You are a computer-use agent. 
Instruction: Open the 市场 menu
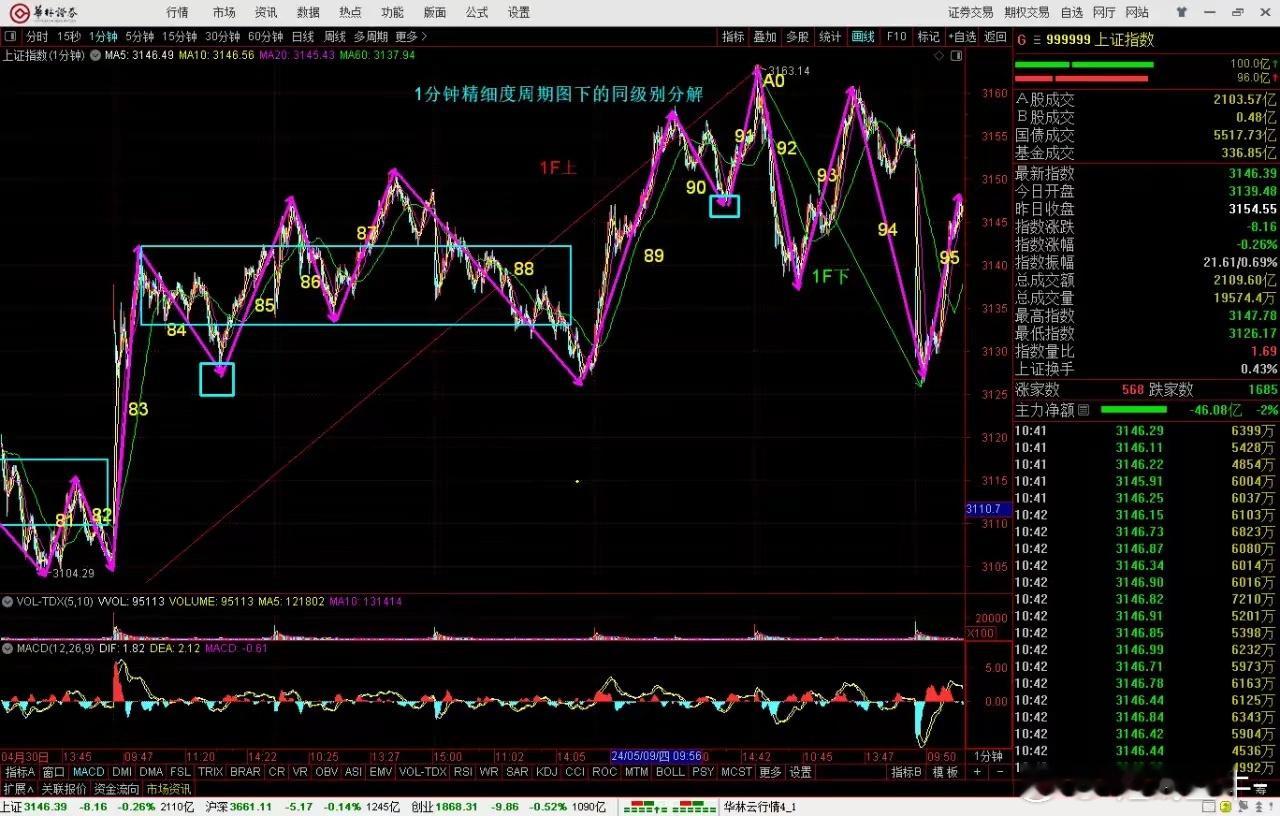224,12
